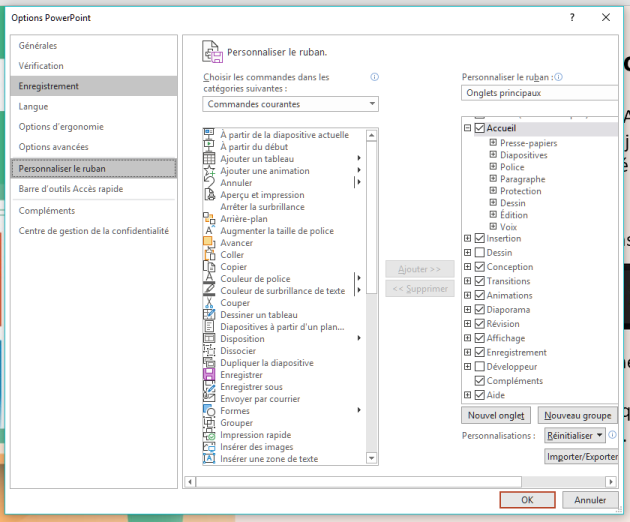The width and height of the screenshot is (630, 522).
Task: Click the Dessiner un tableau icon
Action: pos(209,315)
